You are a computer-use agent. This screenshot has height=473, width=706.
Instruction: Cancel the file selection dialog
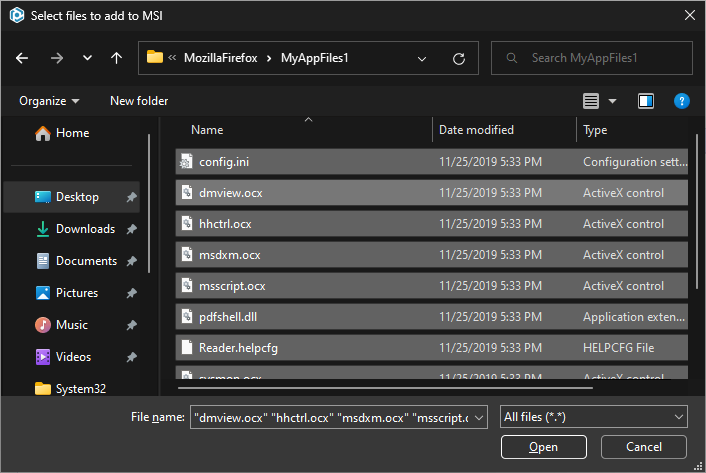pos(643,447)
